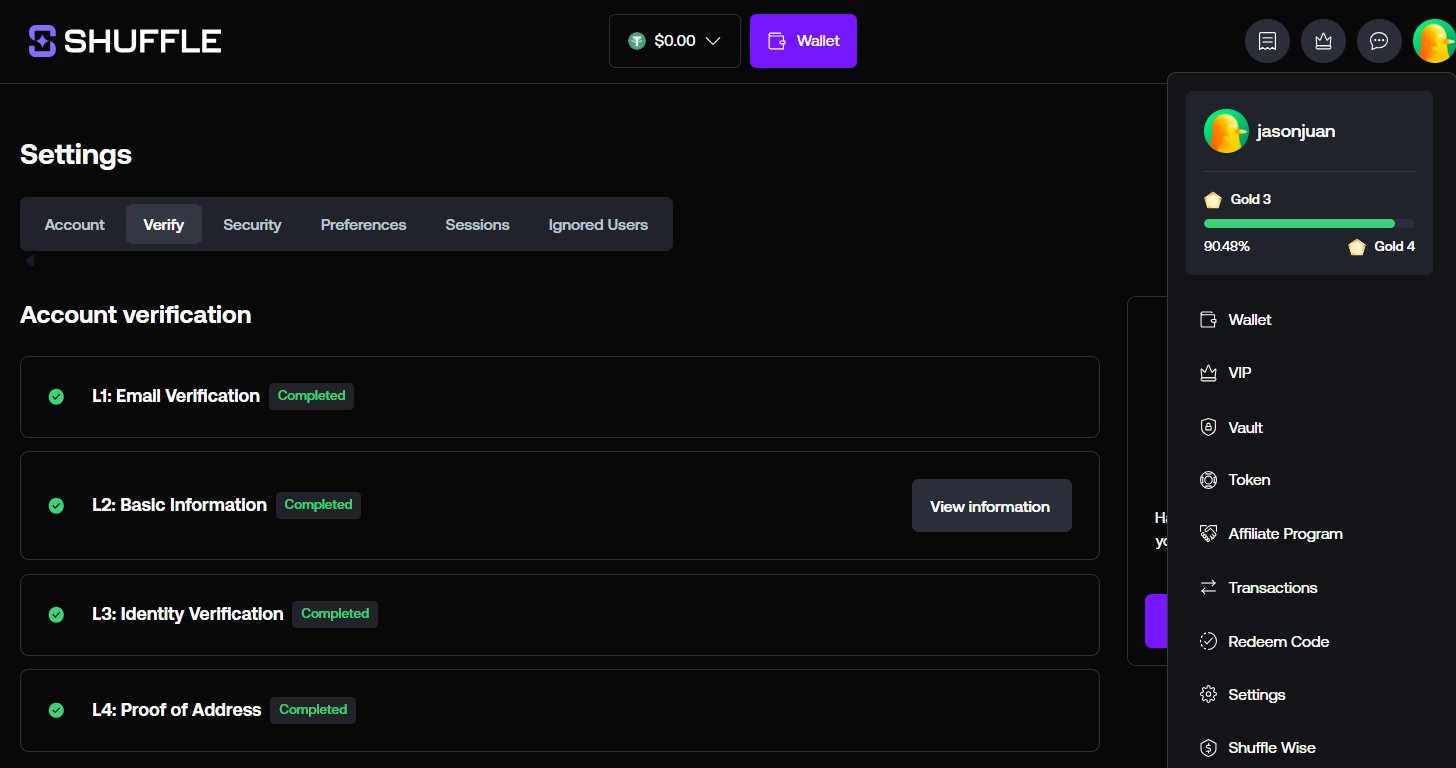Click the Token icon in menu

(1208, 480)
